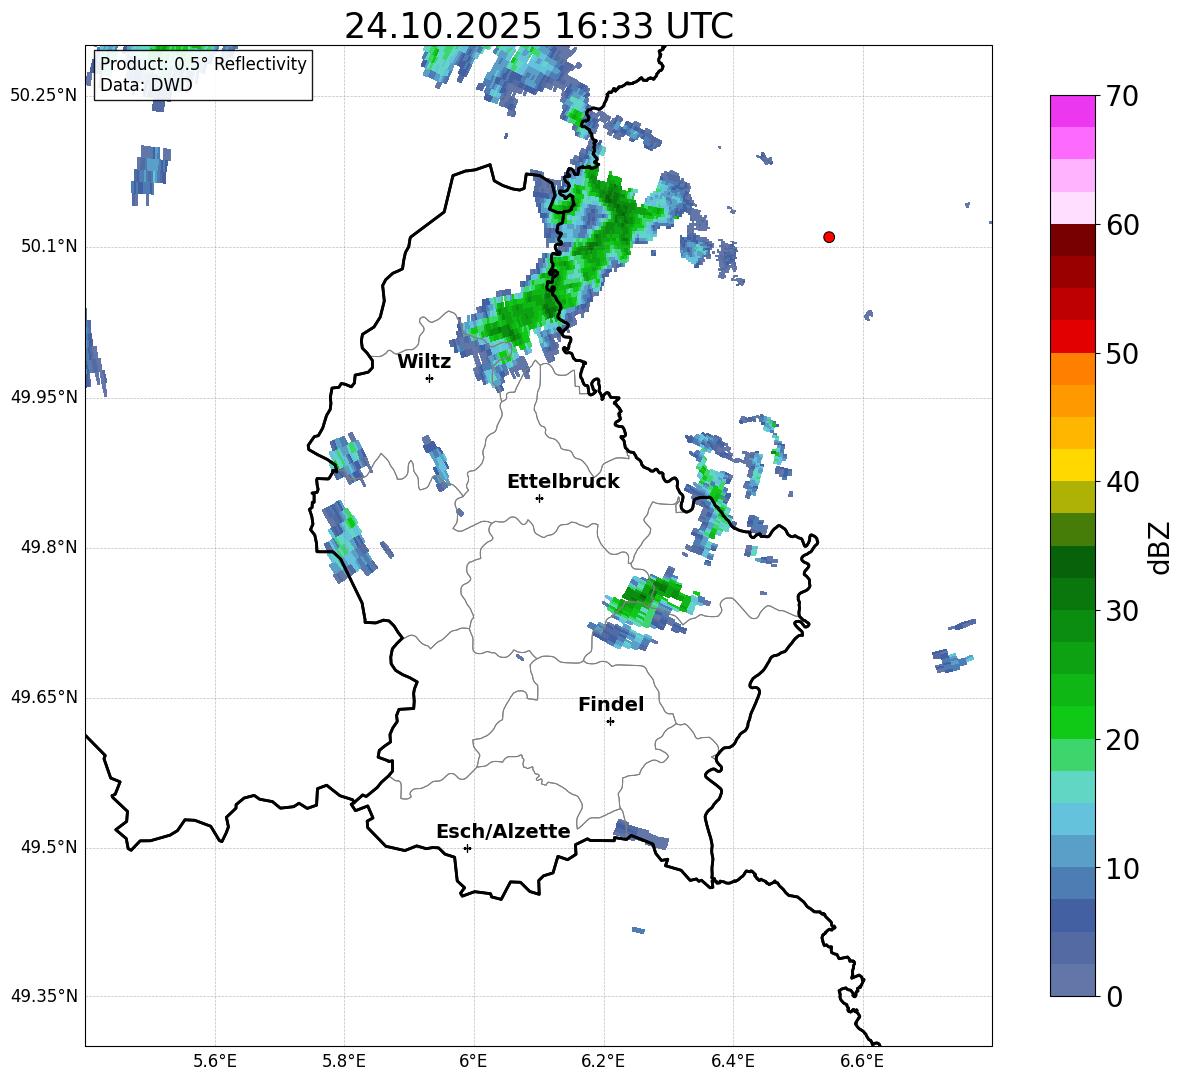Click the 49.35°N latitude label
1184x1081 pixels.
[44, 996]
